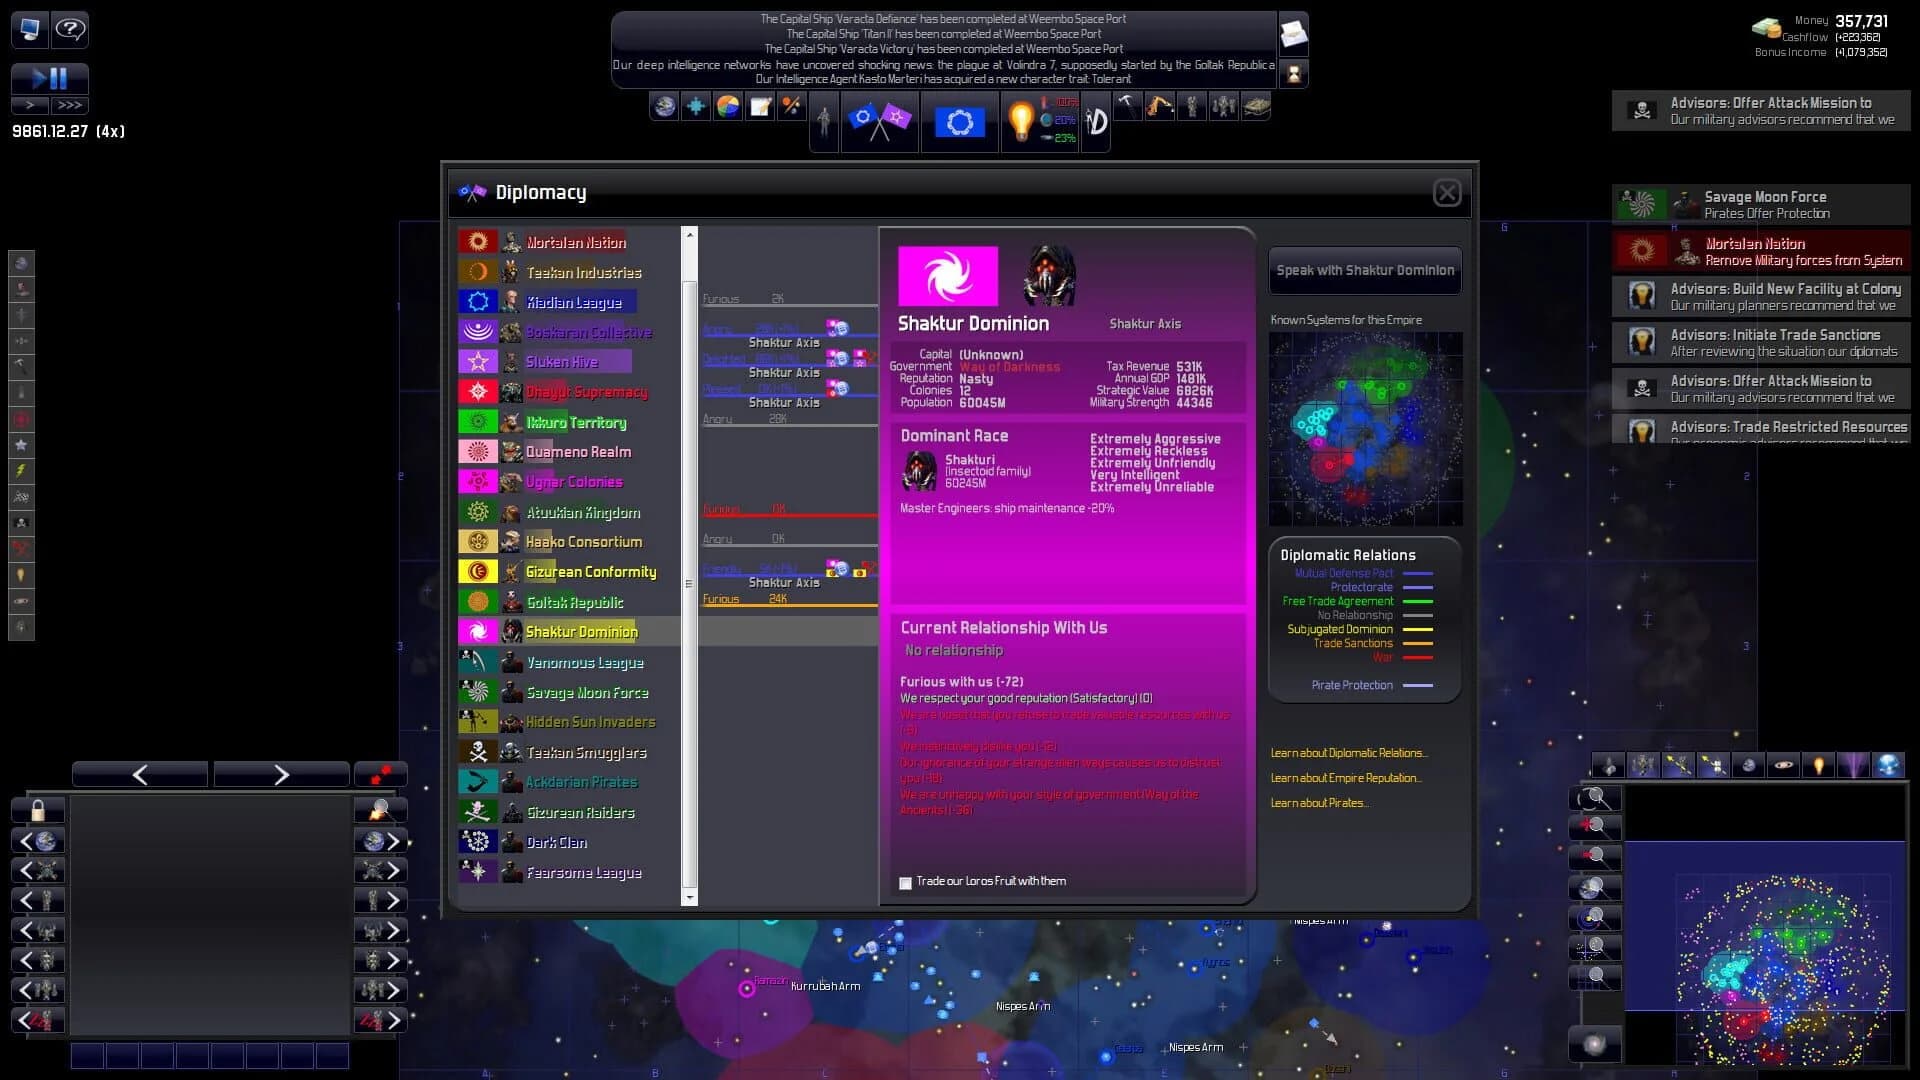Click the galaxy globe icon in top toolbar
This screenshot has width=1920, height=1080.
(664, 106)
